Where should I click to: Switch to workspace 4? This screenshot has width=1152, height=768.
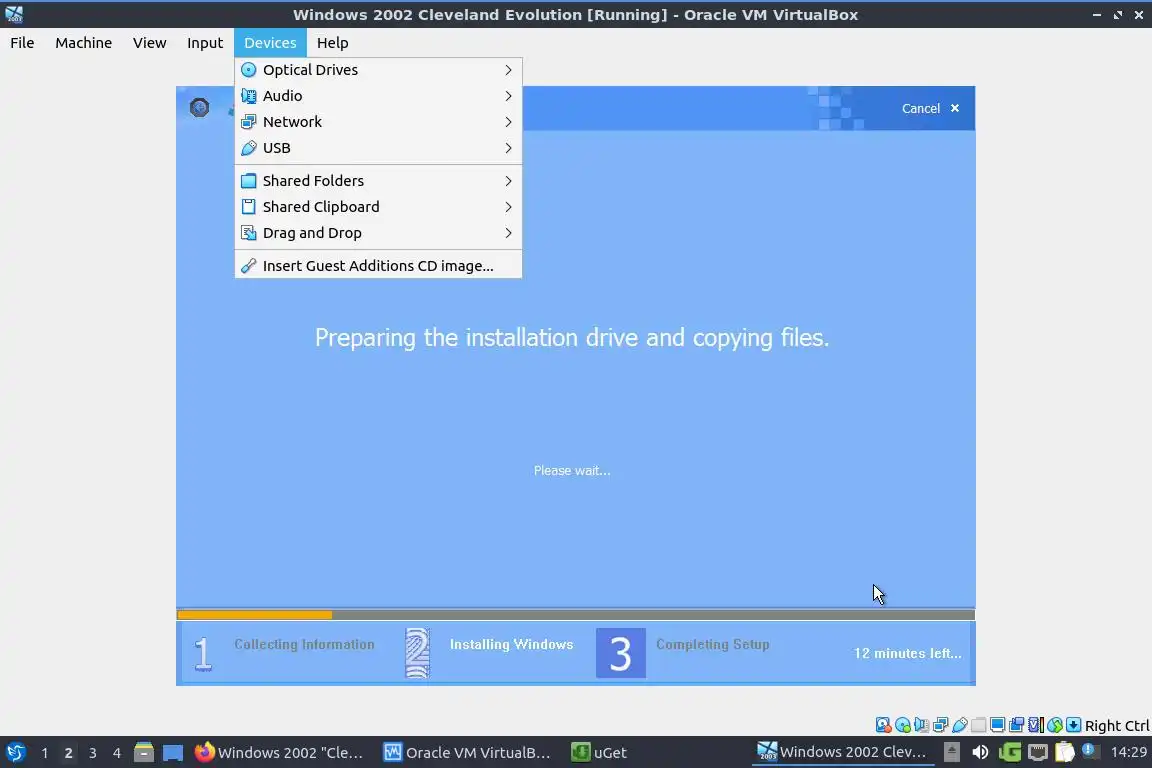(117, 753)
